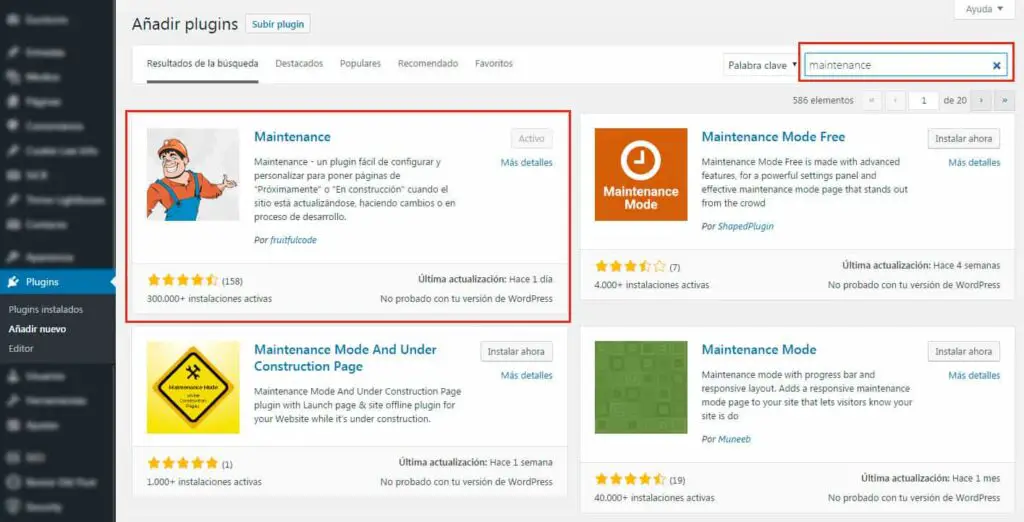The height and width of the screenshot is (522, 1024).
Task: Click the star rating with (19) reviews
Action: (630, 479)
